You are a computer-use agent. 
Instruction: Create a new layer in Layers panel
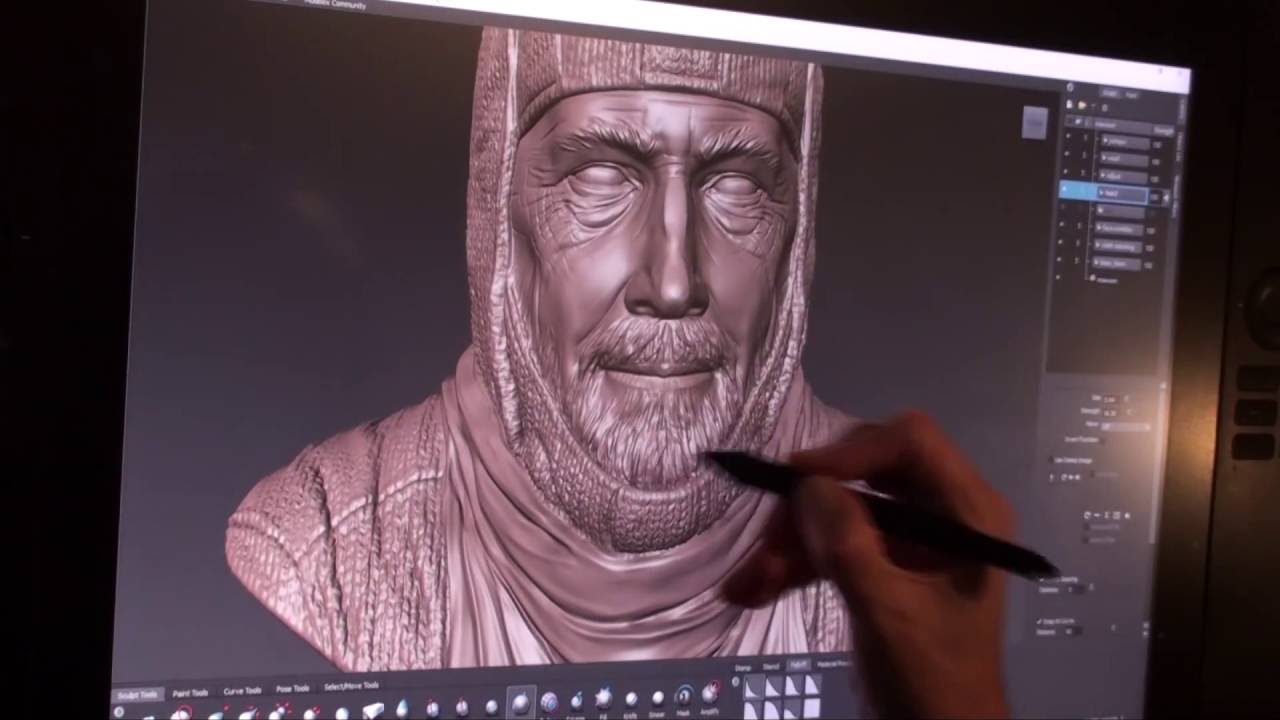point(1069,104)
